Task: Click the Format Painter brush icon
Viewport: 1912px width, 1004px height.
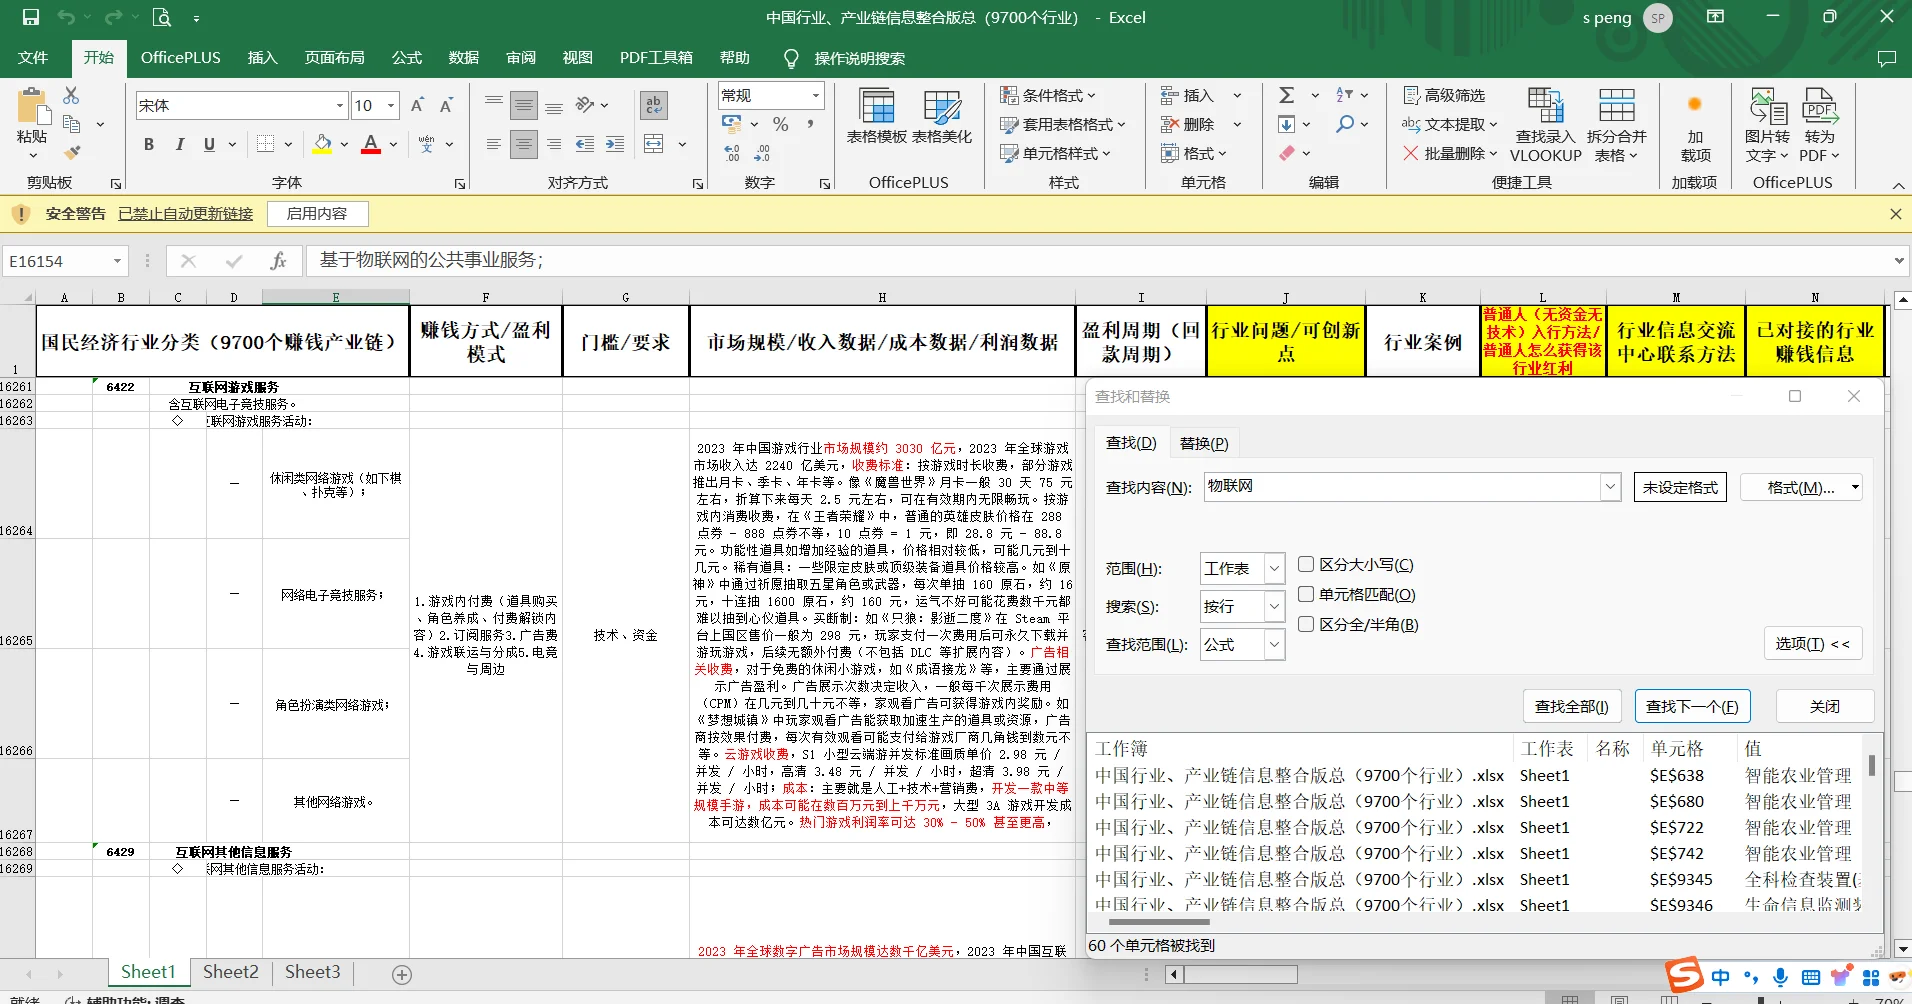Action: (71, 152)
